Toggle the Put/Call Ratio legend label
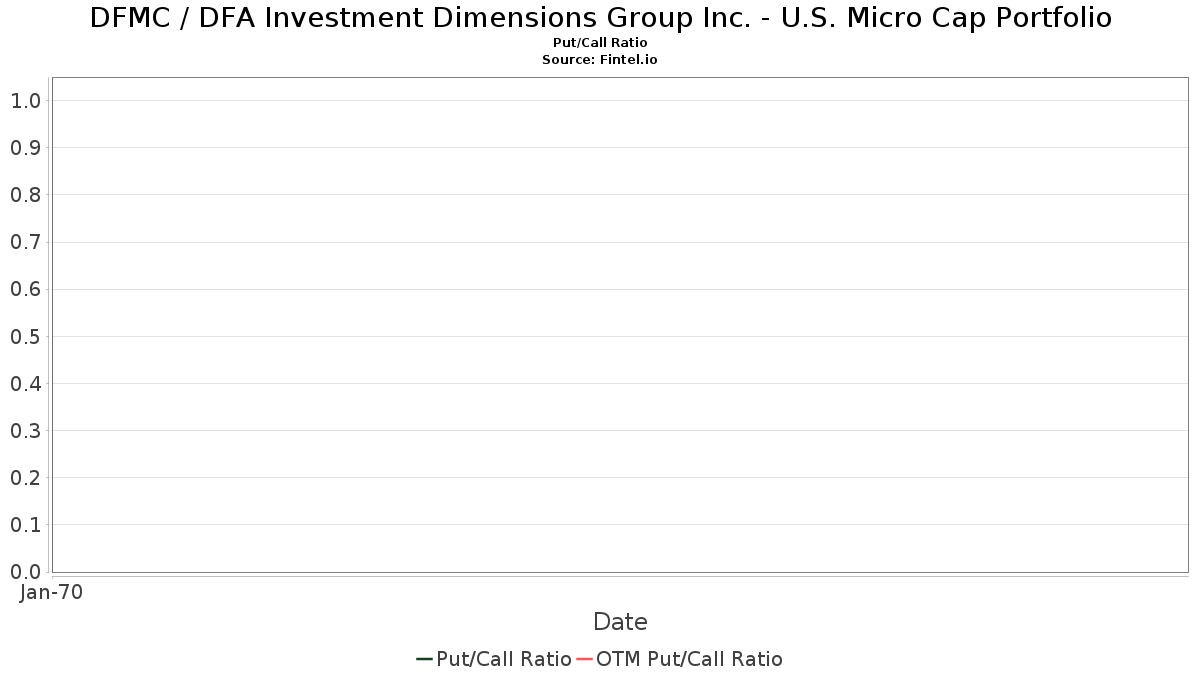This screenshot has width=1200, height=675. pyautogui.click(x=504, y=659)
